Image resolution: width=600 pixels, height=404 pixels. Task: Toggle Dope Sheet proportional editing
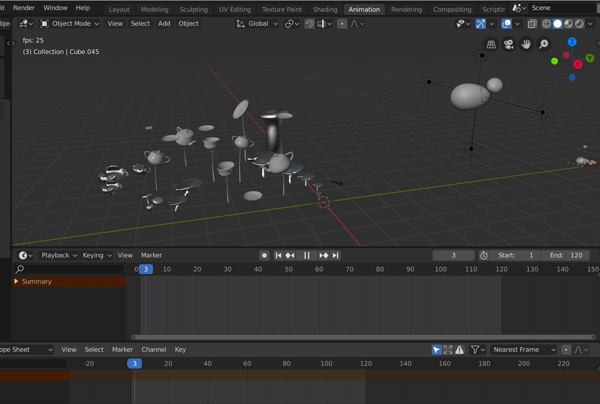(x=566, y=350)
